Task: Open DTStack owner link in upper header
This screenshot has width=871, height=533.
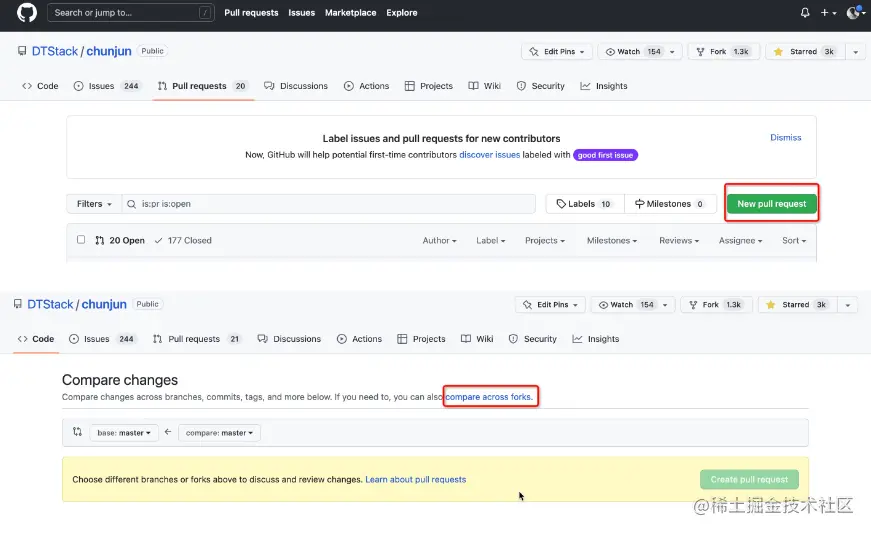Action: tap(54, 51)
